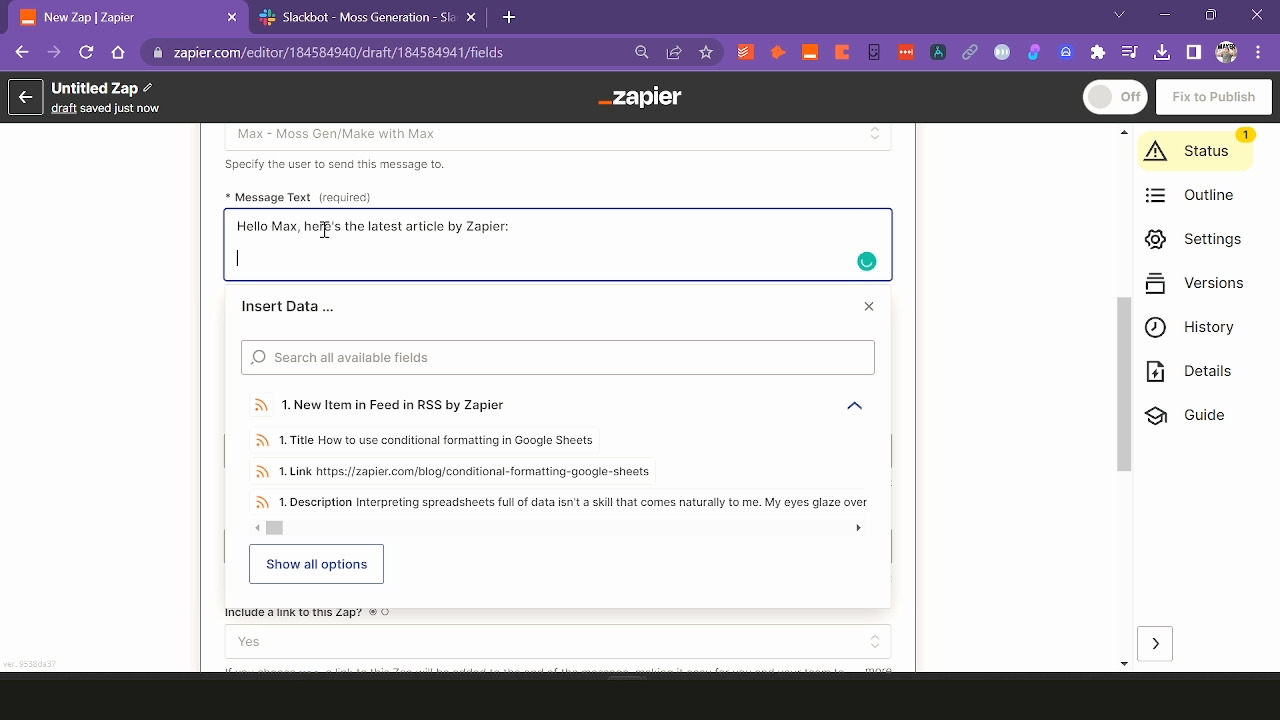Select first radio button for Include a link
The height and width of the screenshot is (720, 1280).
373,612
